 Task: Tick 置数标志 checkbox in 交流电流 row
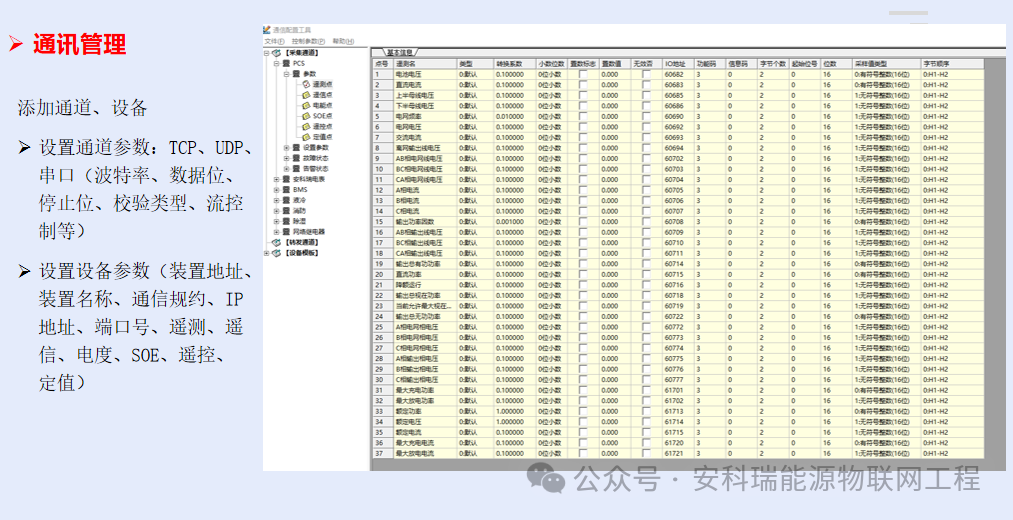(583, 137)
